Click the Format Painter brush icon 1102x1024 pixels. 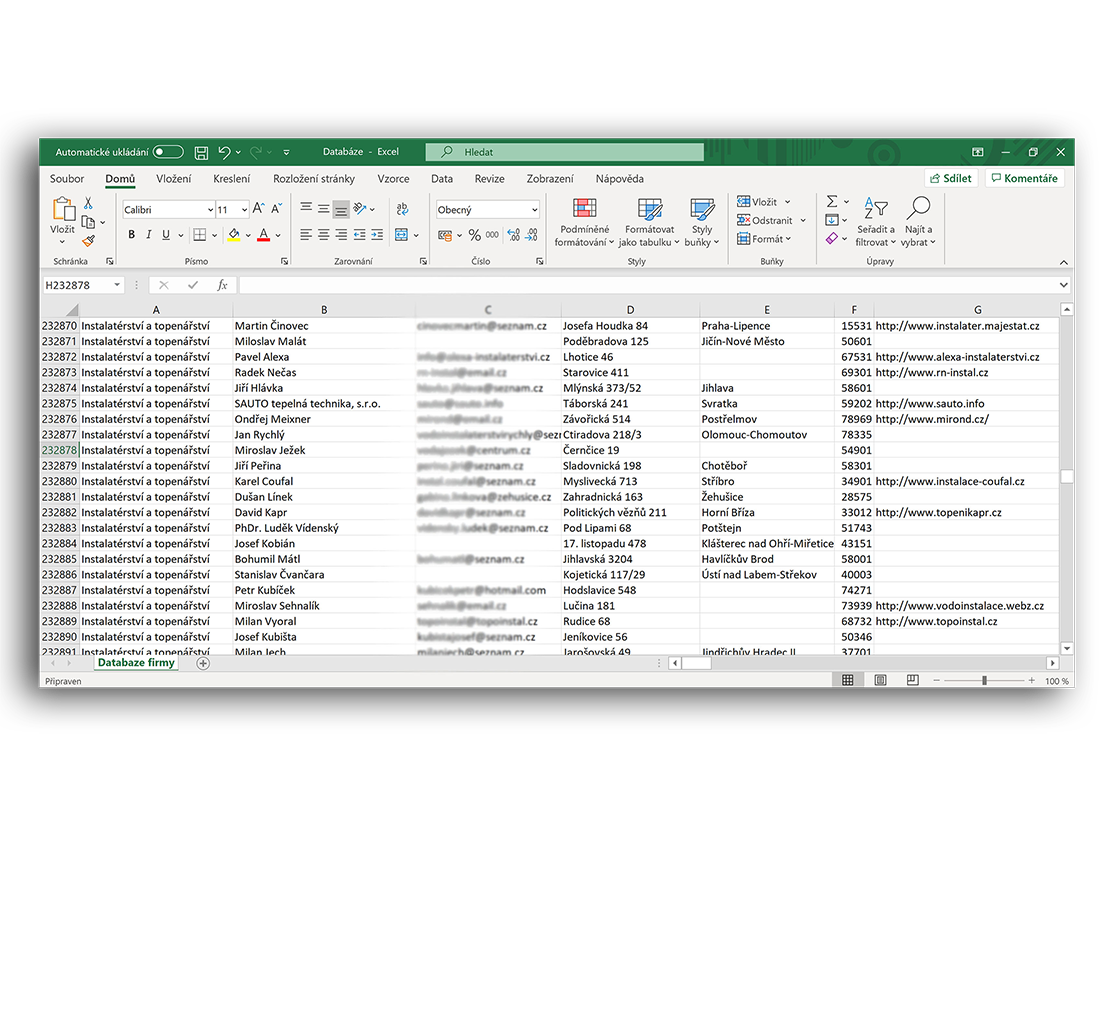point(89,241)
